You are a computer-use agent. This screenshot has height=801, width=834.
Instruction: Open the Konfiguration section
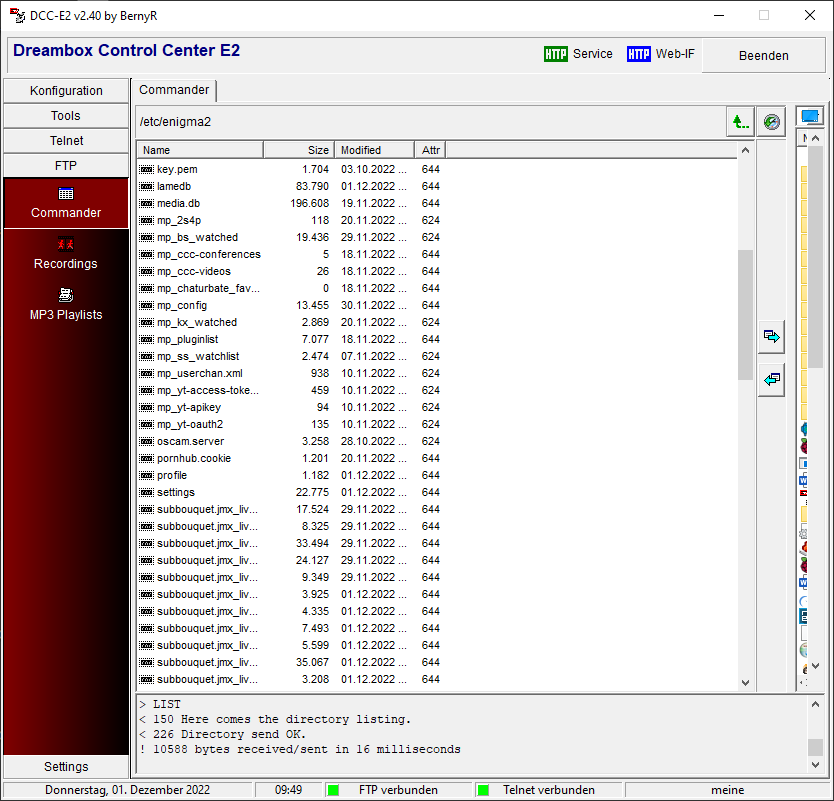pos(66,91)
